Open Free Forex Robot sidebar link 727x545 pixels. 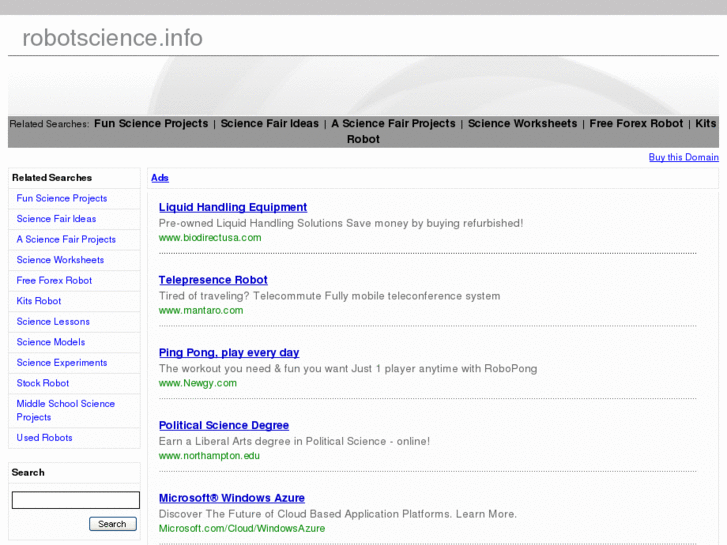point(54,281)
